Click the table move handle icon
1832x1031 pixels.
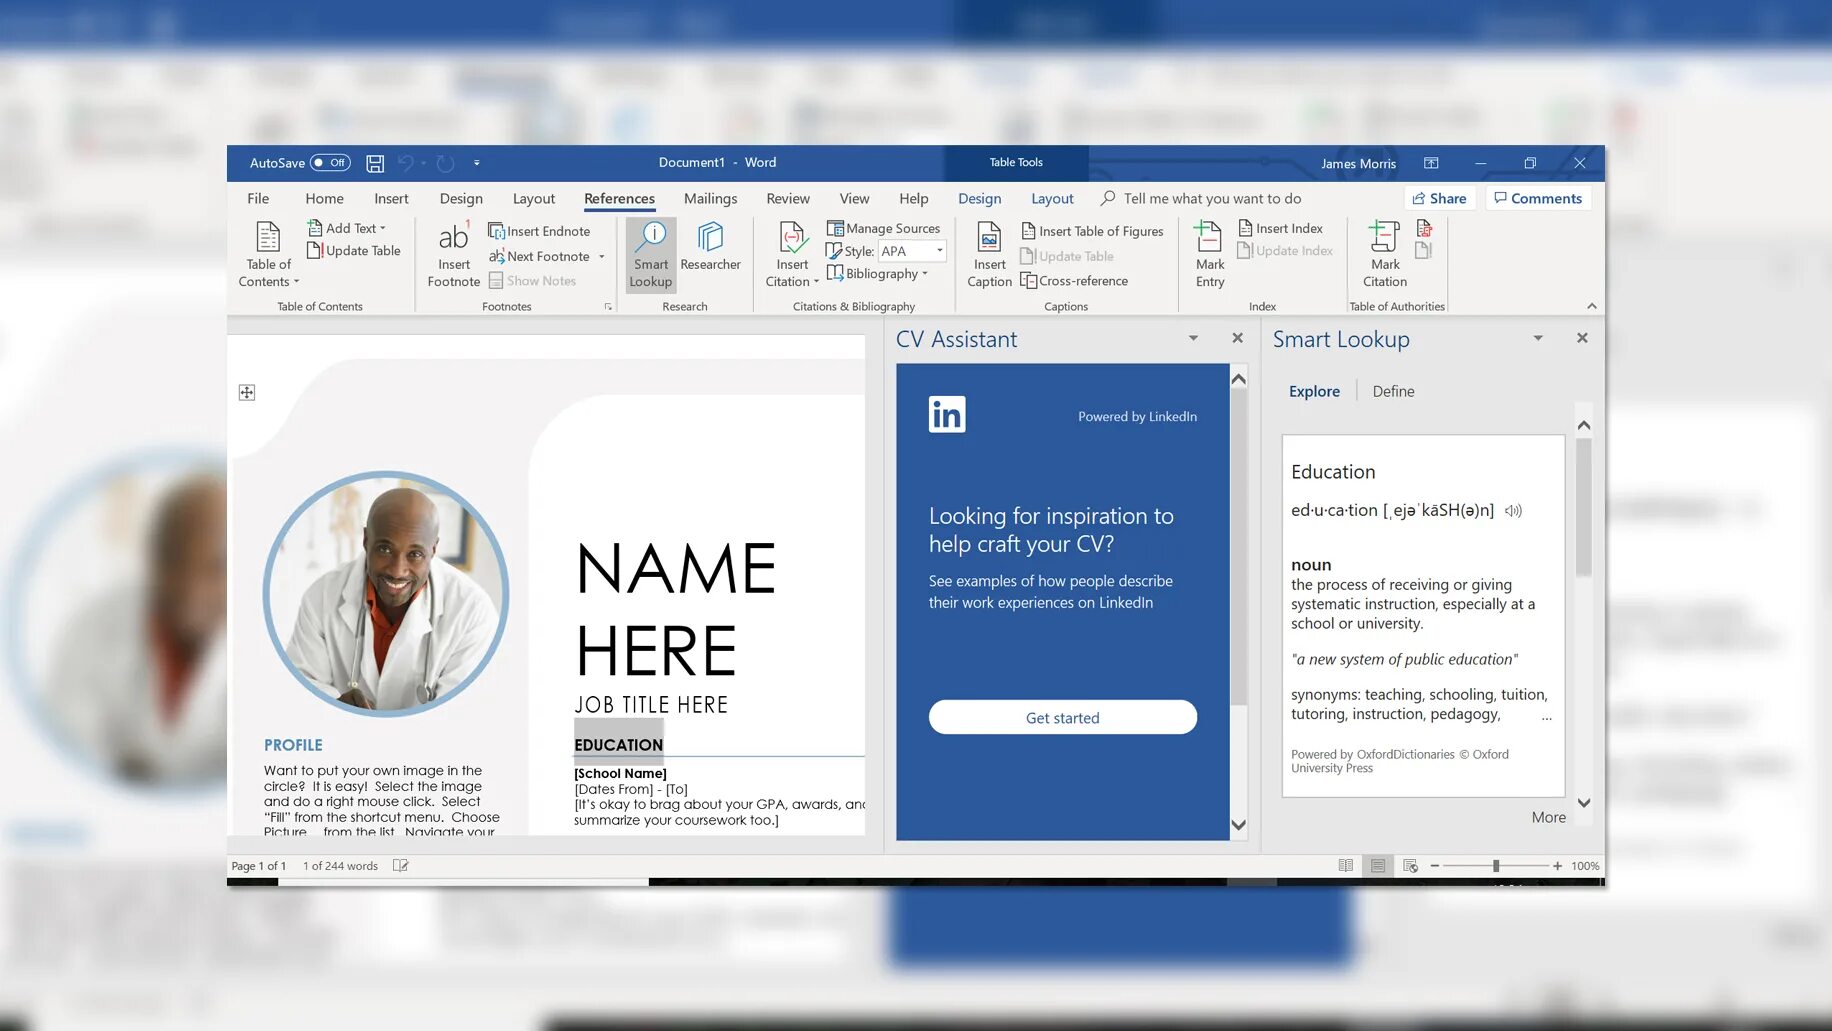point(247,393)
